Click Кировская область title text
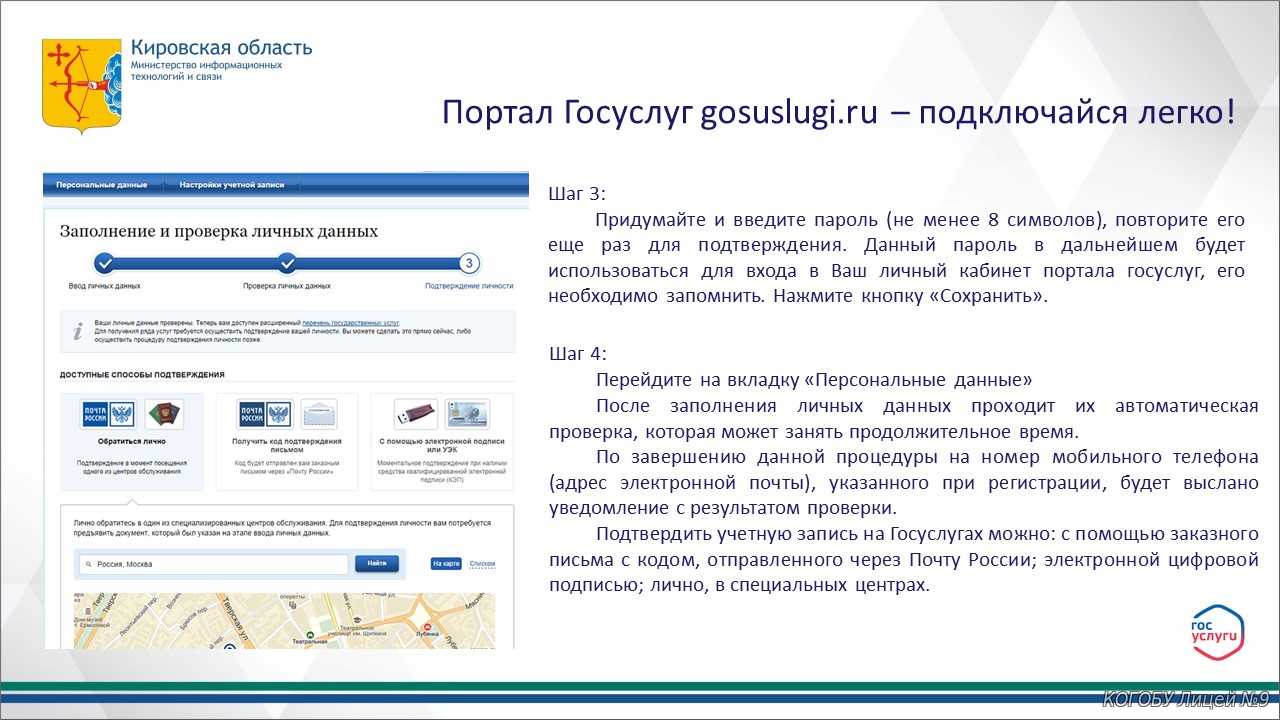This screenshot has height=720, width=1280. tap(221, 48)
